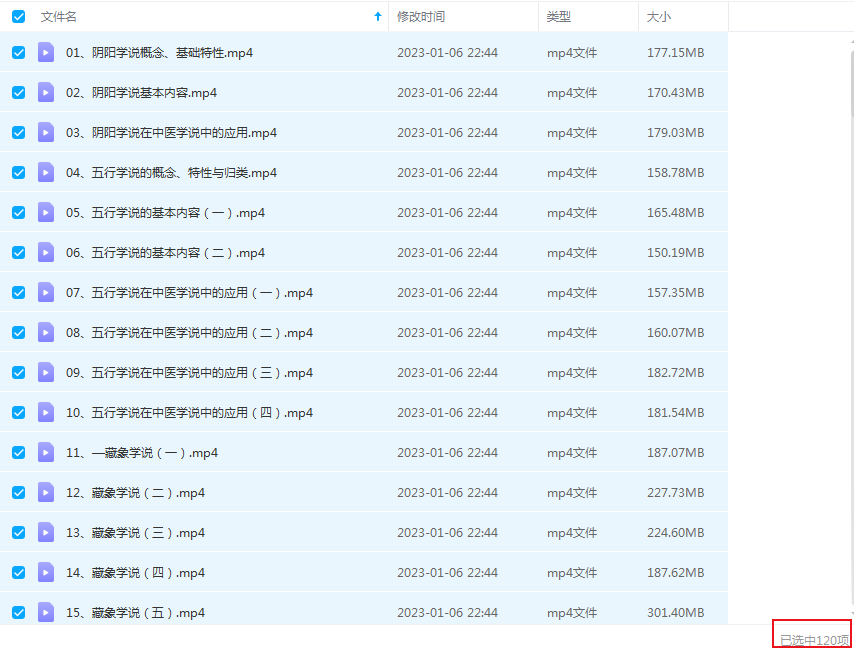
Task: Sort by 文件名 column header
Action: tap(59, 17)
